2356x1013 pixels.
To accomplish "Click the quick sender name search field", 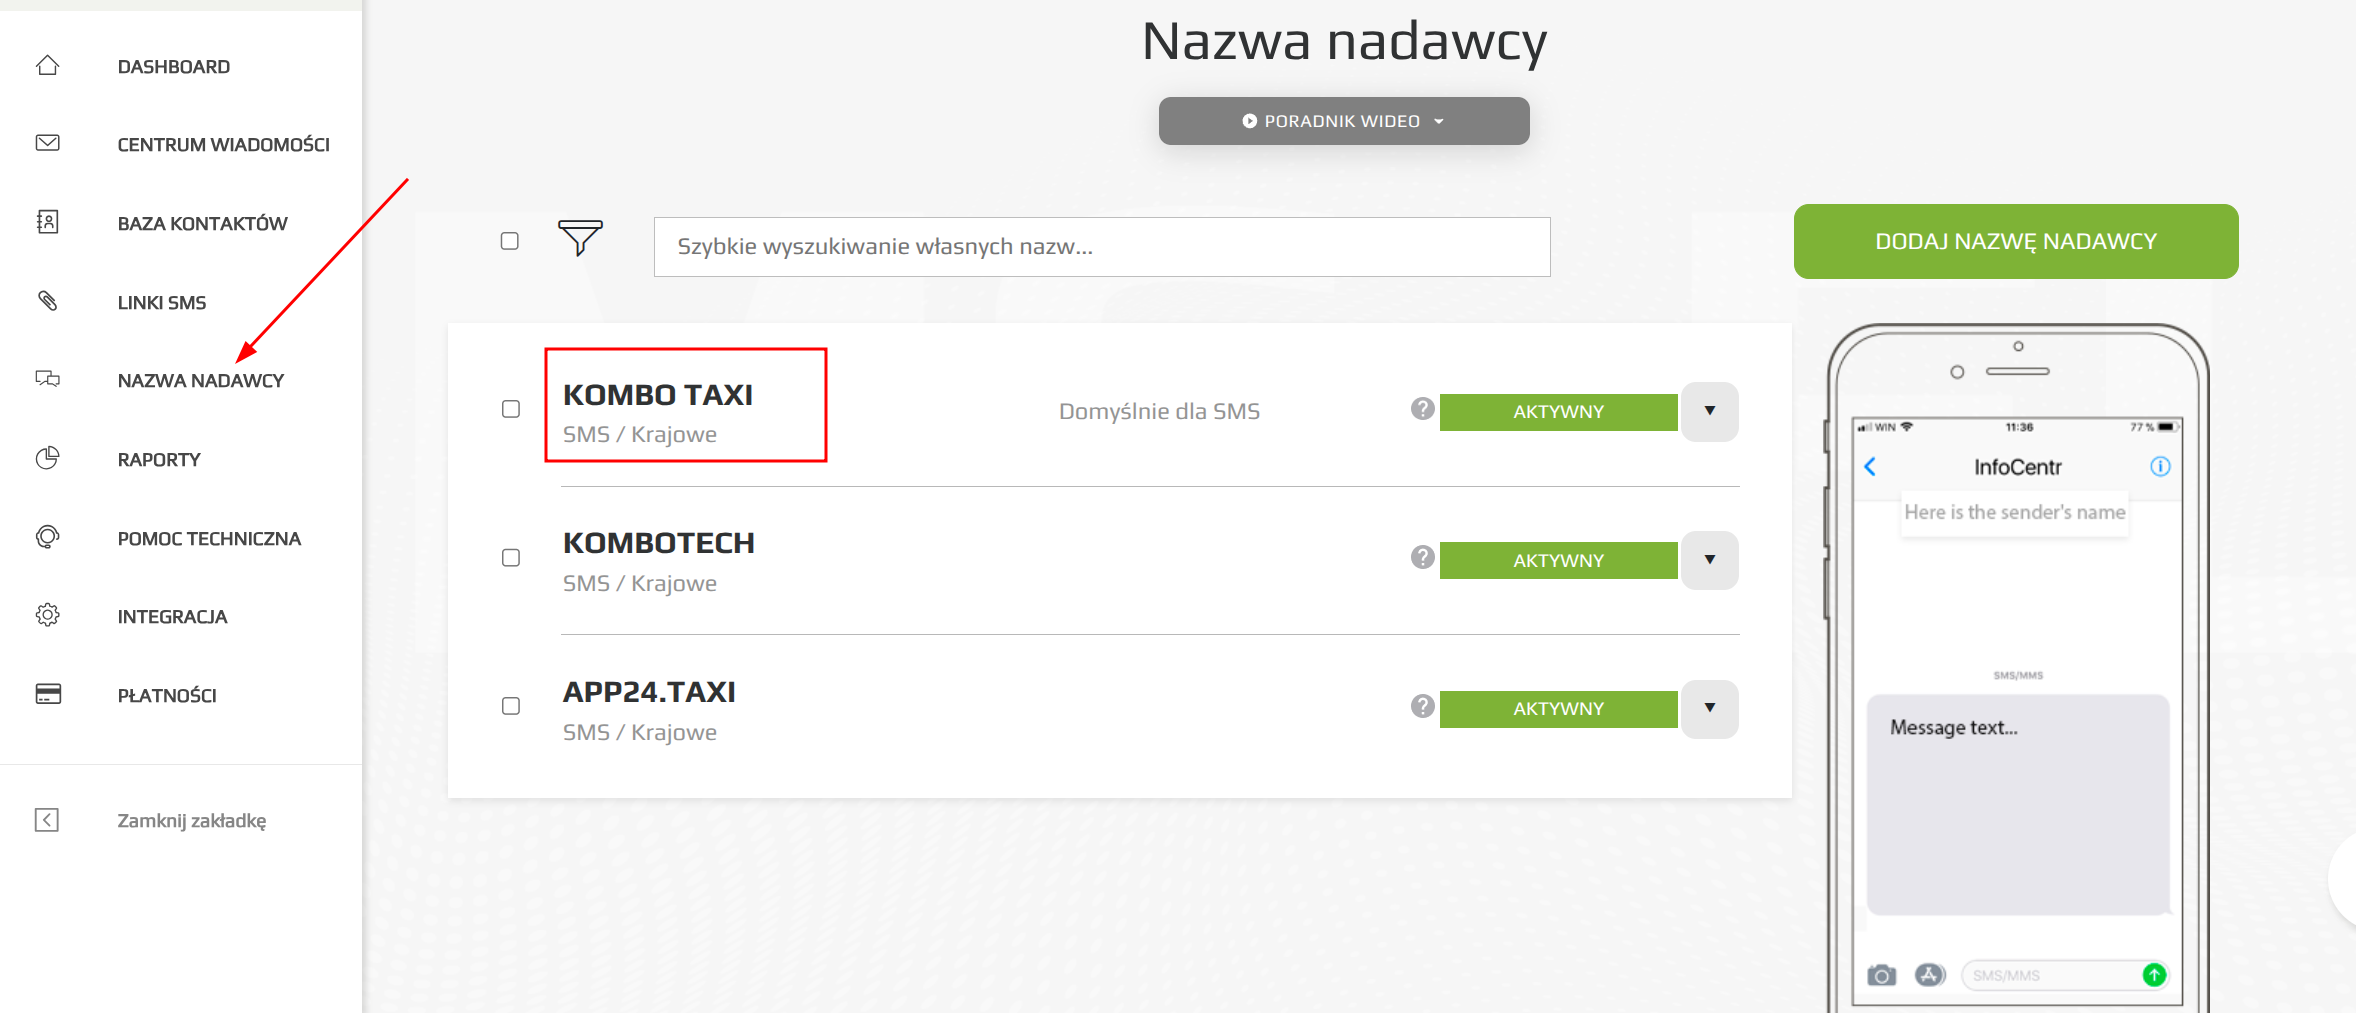I will [x=1101, y=247].
